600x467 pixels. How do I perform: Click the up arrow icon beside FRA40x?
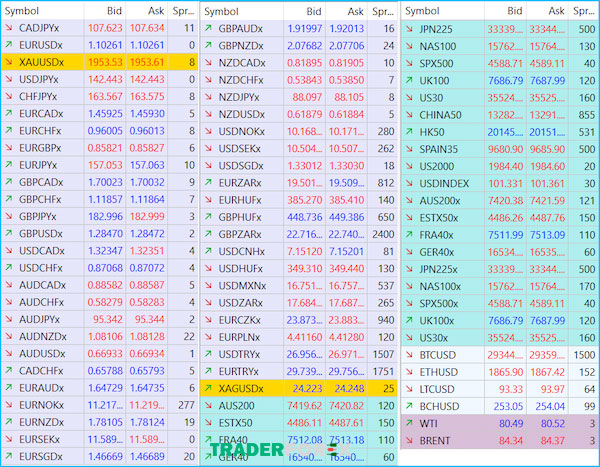(409, 234)
